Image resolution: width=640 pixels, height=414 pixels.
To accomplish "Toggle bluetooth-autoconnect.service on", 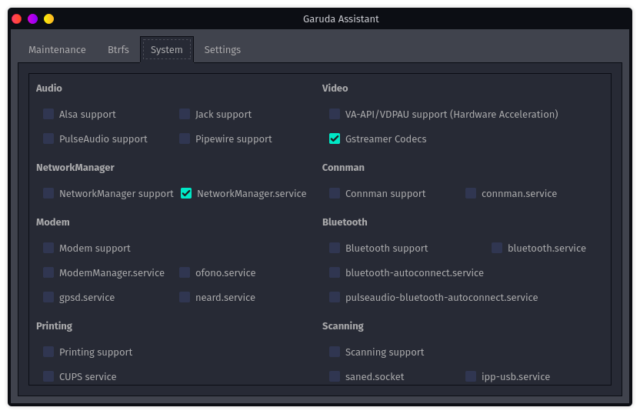I will (x=335, y=272).
